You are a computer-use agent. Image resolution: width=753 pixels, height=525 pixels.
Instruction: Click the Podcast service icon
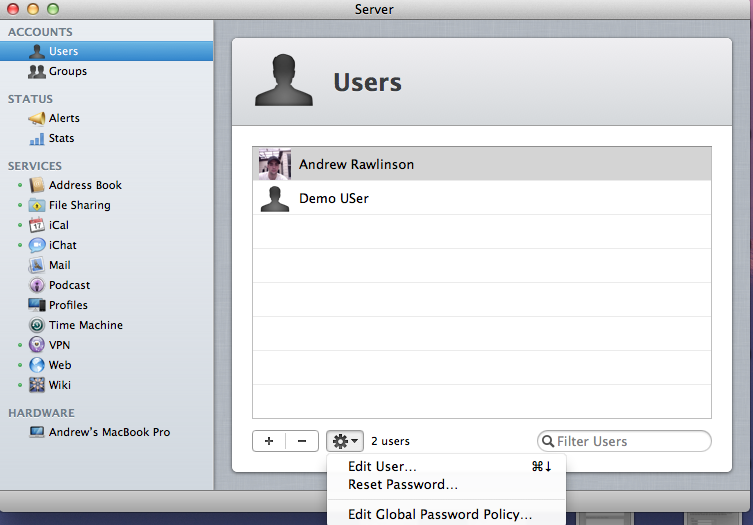pyautogui.click(x=36, y=285)
